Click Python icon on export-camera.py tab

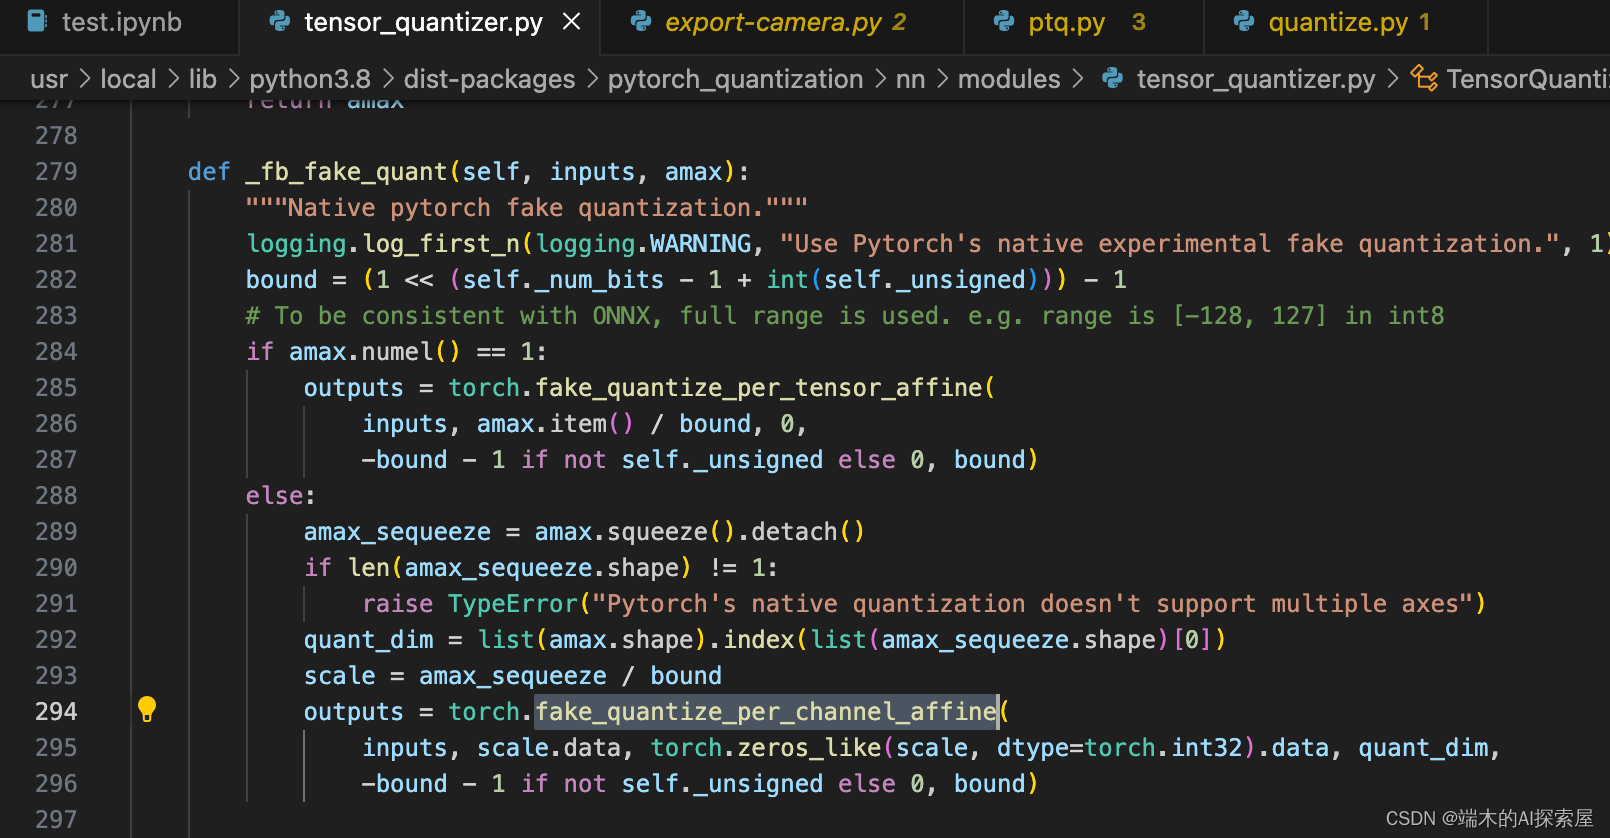coord(641,22)
